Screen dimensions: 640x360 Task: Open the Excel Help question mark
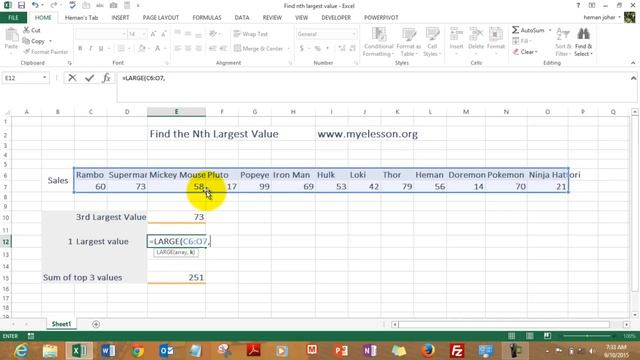tap(578, 6)
